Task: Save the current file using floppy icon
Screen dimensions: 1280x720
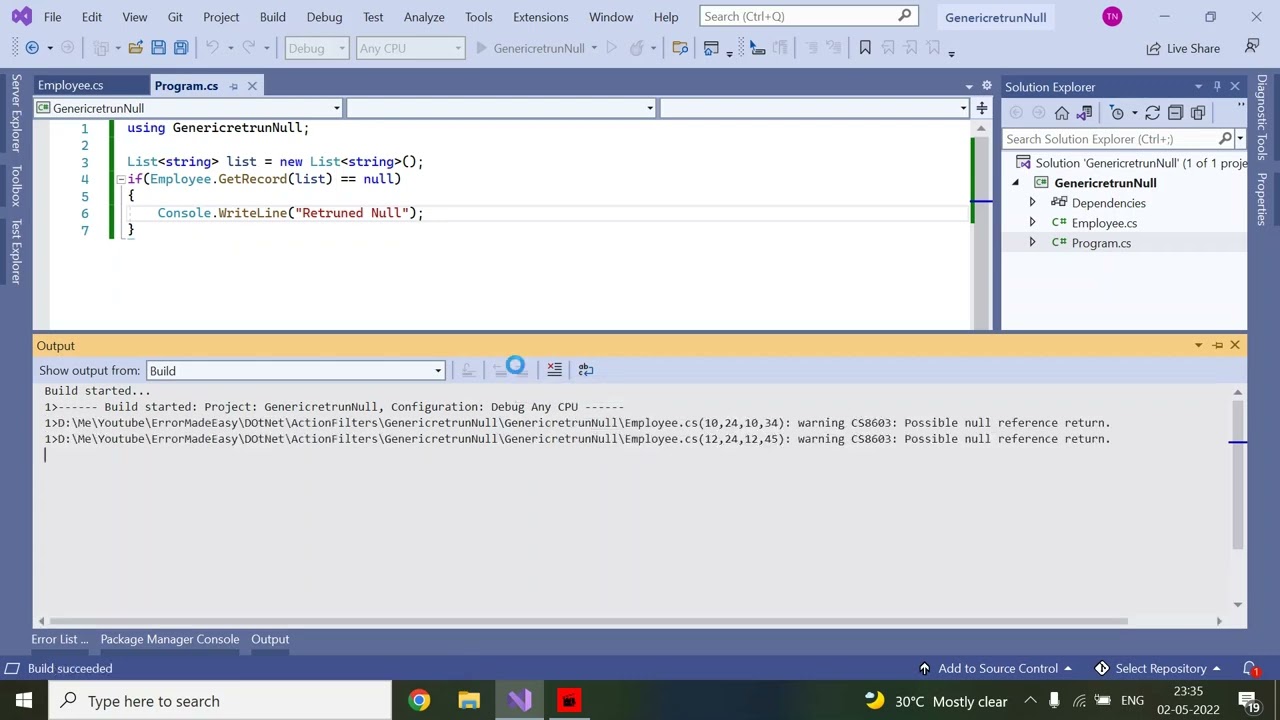Action: tap(158, 48)
